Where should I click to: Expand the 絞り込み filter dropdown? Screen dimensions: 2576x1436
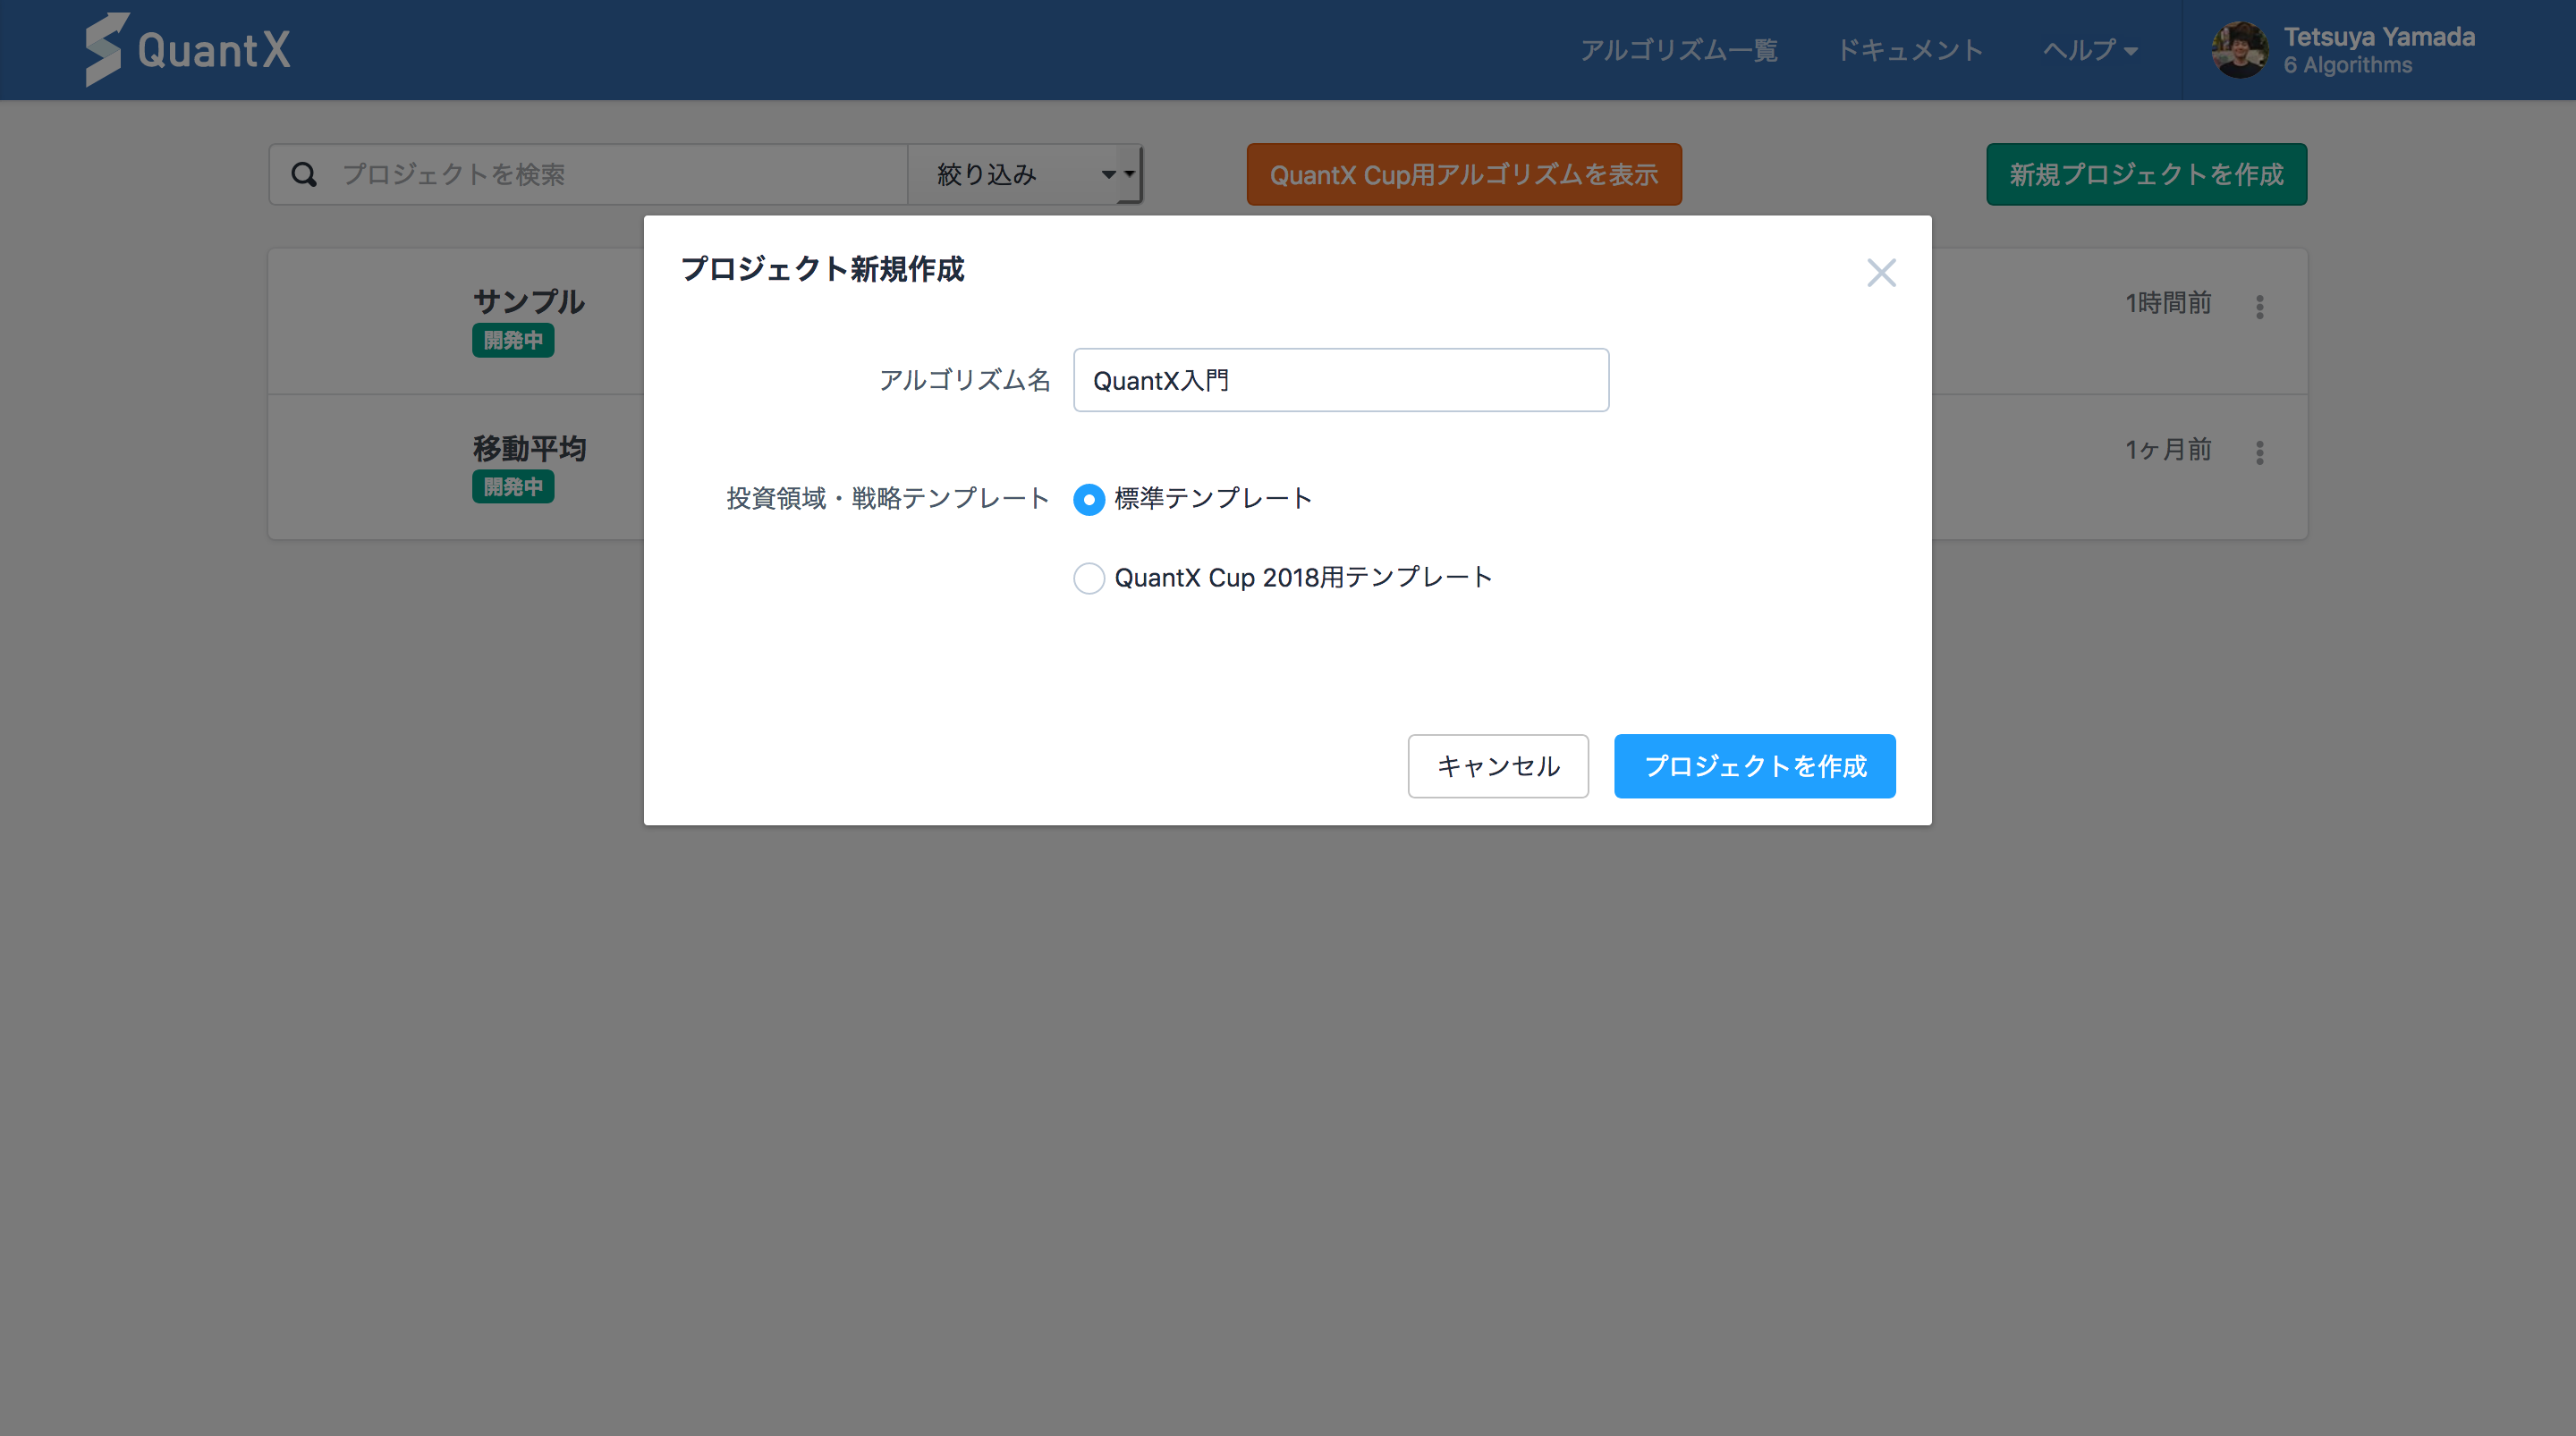(x=1024, y=175)
